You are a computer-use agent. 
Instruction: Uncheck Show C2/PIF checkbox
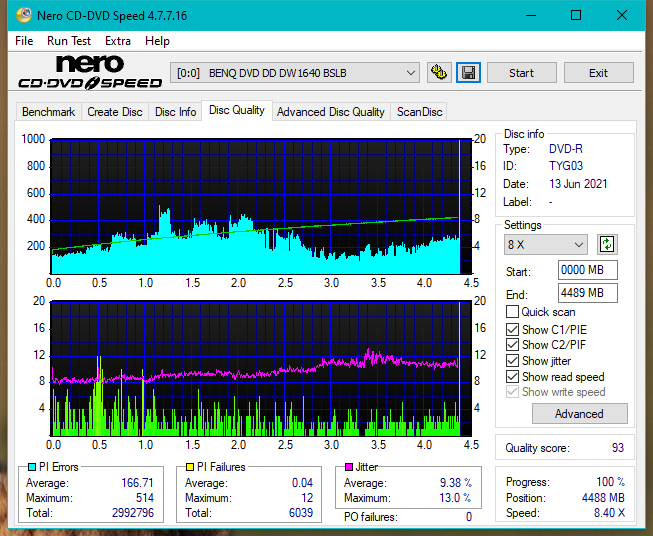tap(512, 345)
